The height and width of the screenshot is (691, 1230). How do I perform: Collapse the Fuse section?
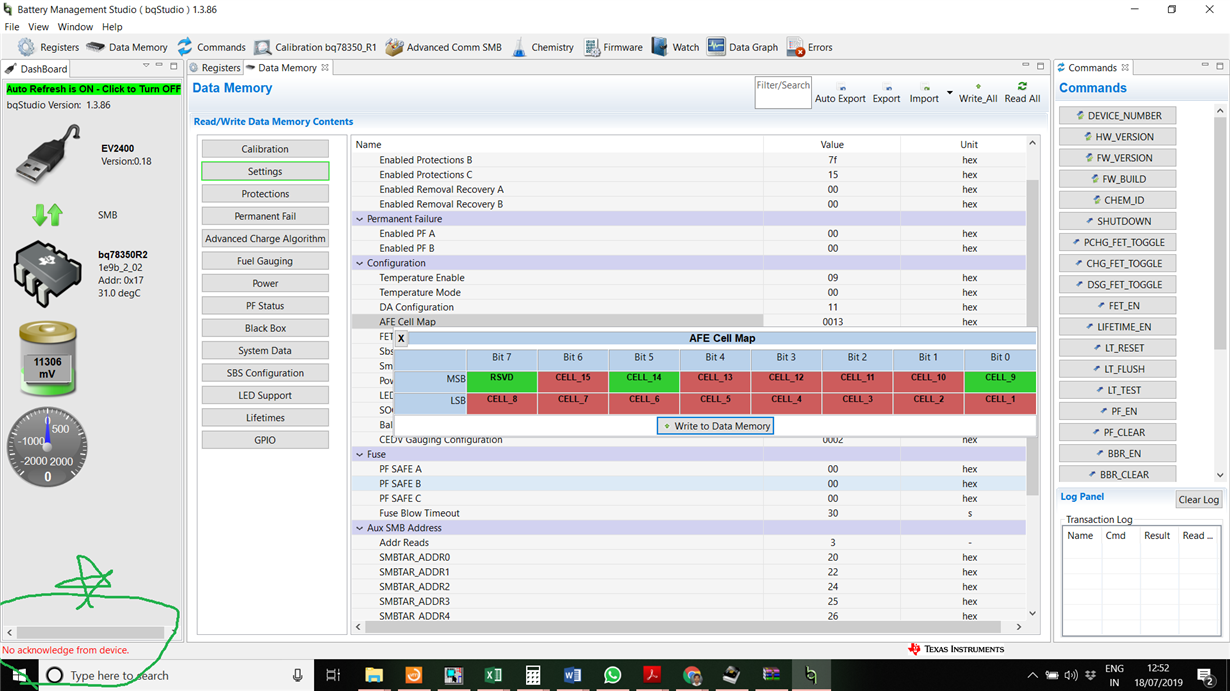(360, 454)
